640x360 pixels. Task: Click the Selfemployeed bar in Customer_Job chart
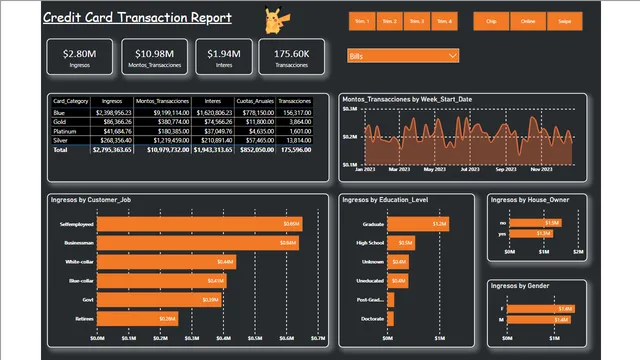point(200,224)
